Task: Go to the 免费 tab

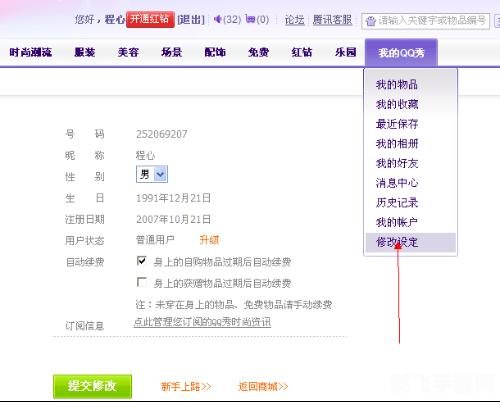Action: click(258, 52)
